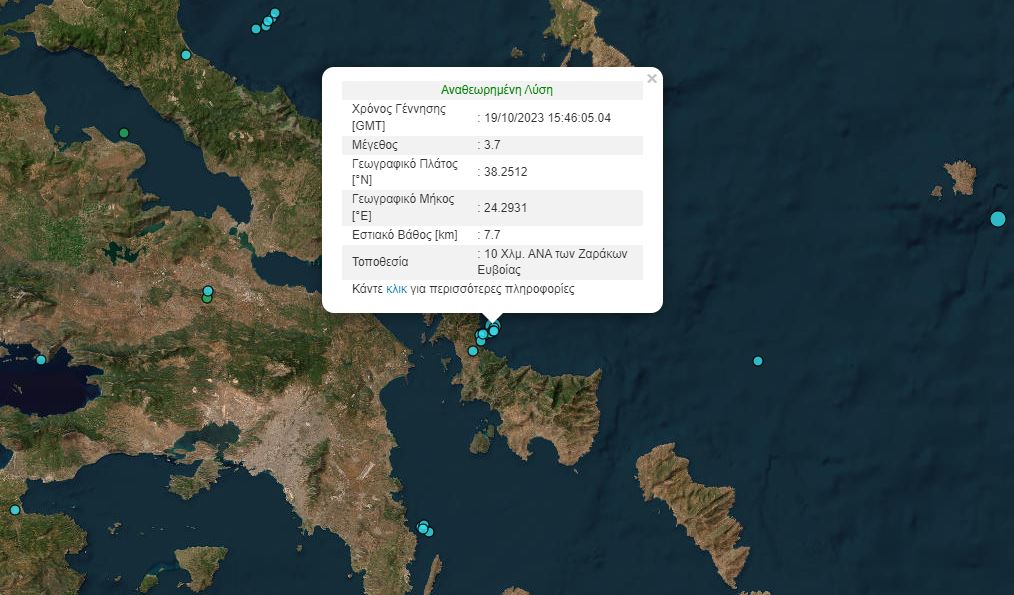Select the single cyan coastal marker near top left
This screenshot has height=595, width=1014.
186,55
